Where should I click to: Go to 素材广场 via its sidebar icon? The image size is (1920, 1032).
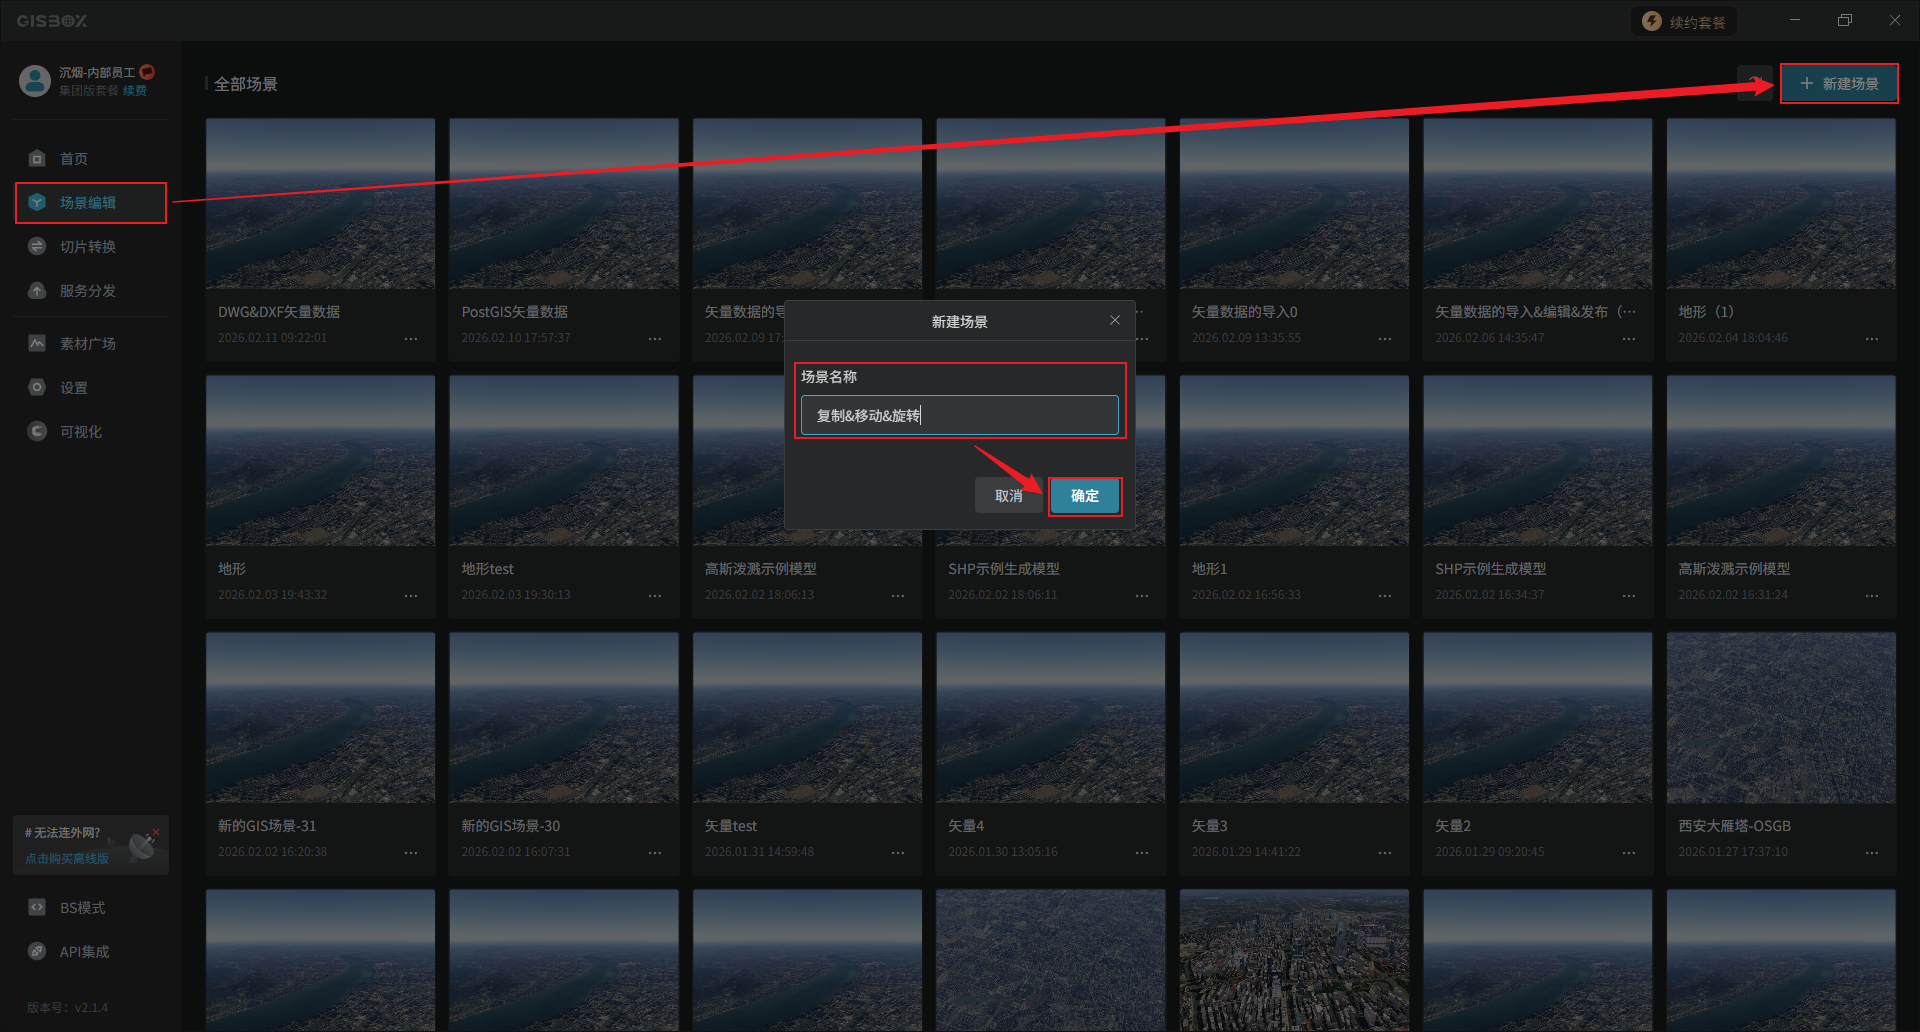(37, 343)
